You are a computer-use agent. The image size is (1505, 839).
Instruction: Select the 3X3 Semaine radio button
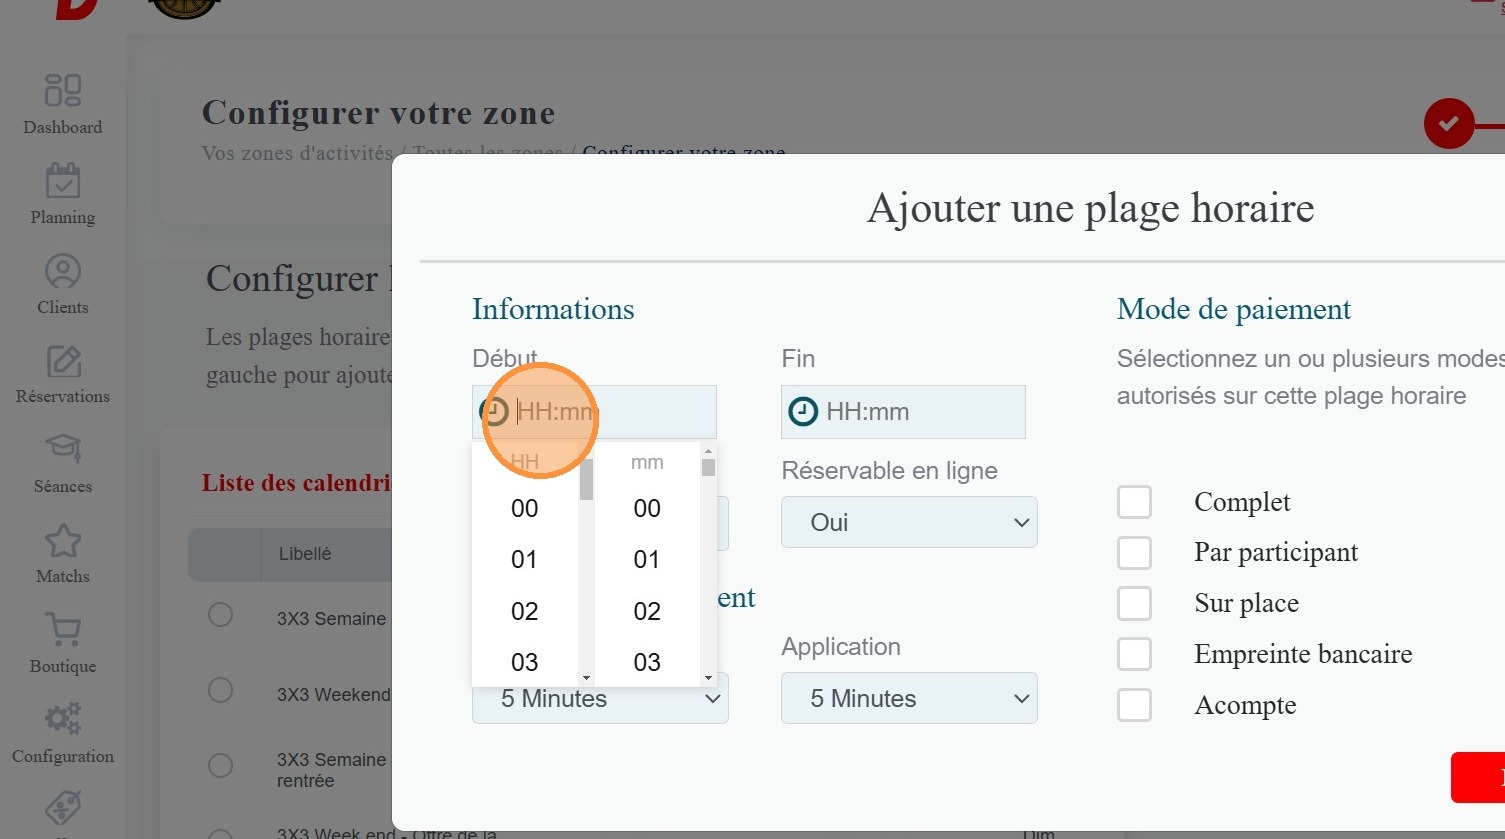pyautogui.click(x=220, y=614)
